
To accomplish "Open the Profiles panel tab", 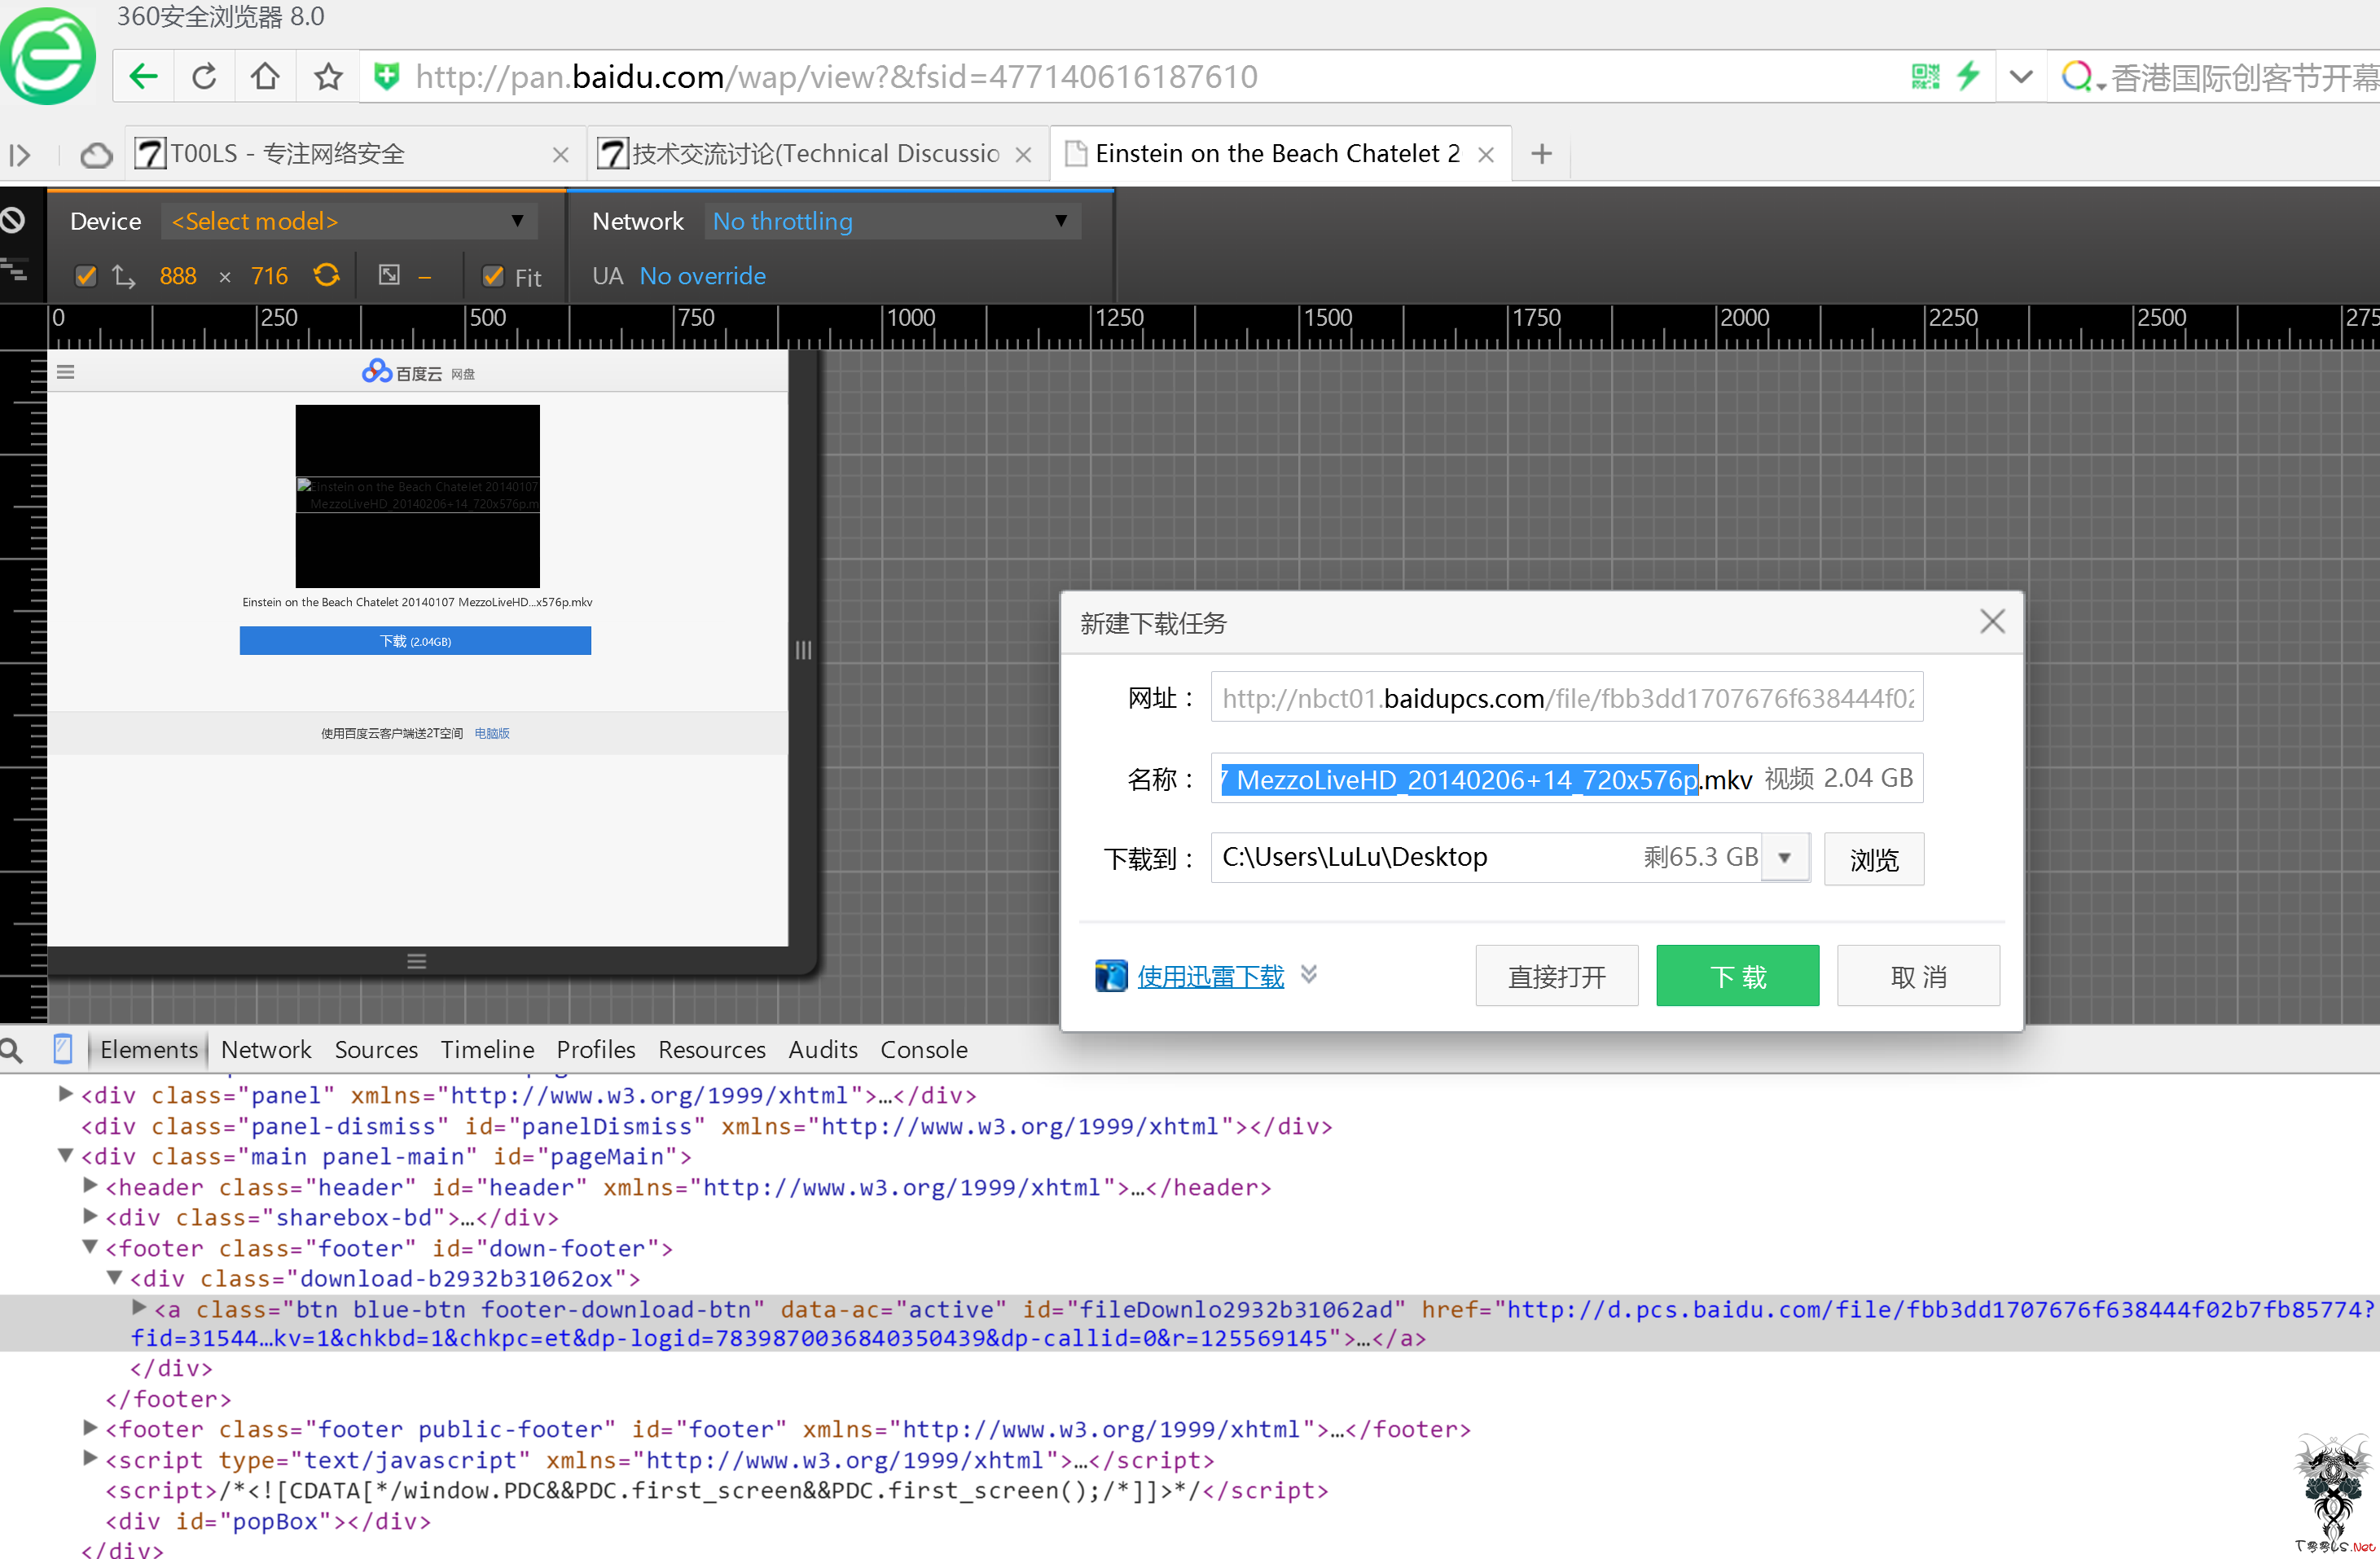I will pos(596,1050).
